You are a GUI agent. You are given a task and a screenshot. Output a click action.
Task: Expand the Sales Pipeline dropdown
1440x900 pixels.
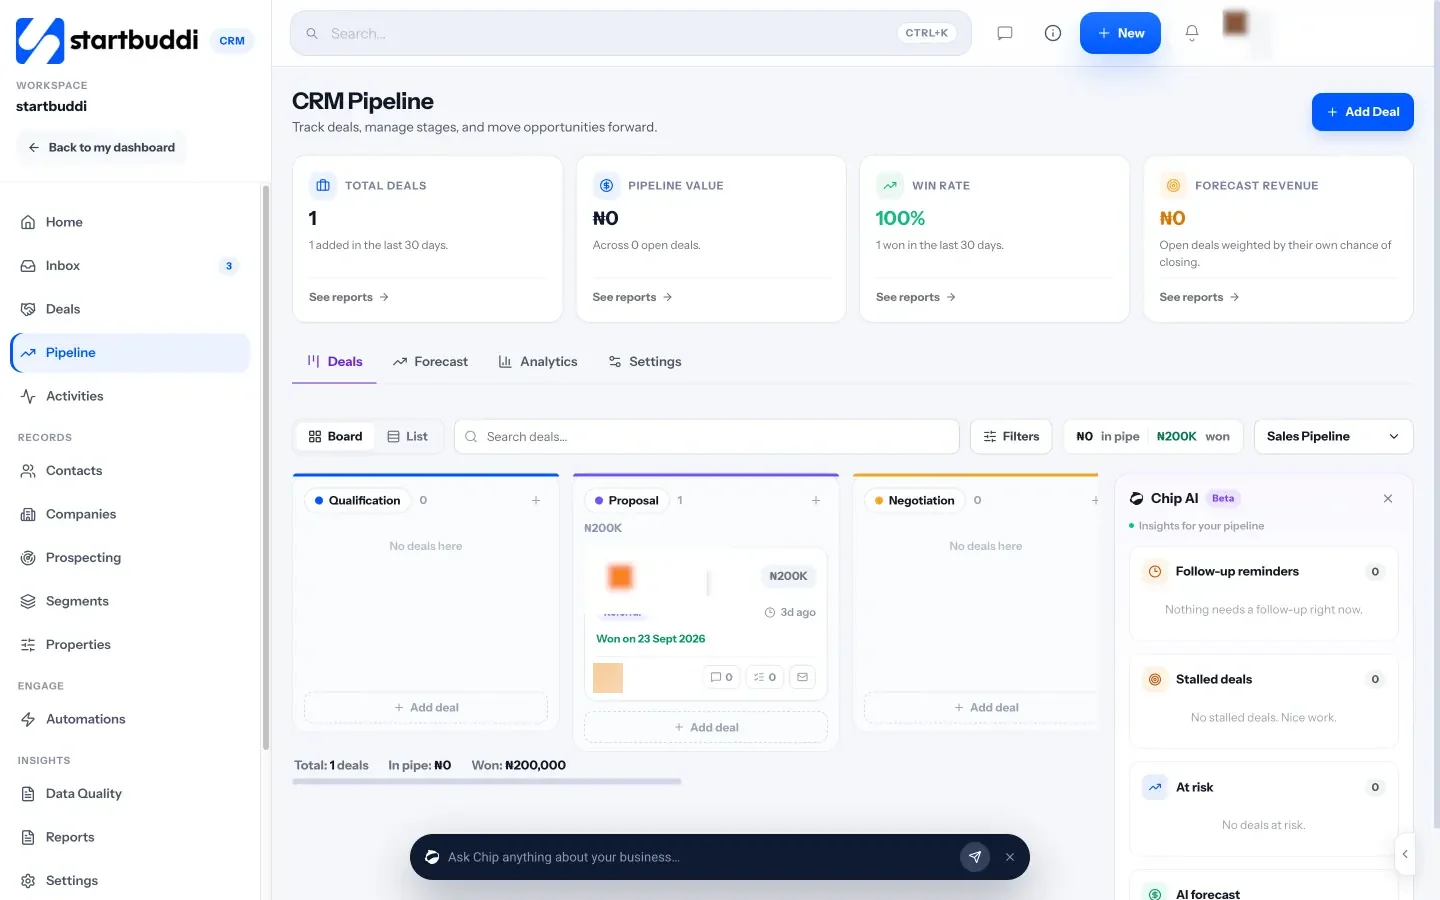tap(1333, 437)
